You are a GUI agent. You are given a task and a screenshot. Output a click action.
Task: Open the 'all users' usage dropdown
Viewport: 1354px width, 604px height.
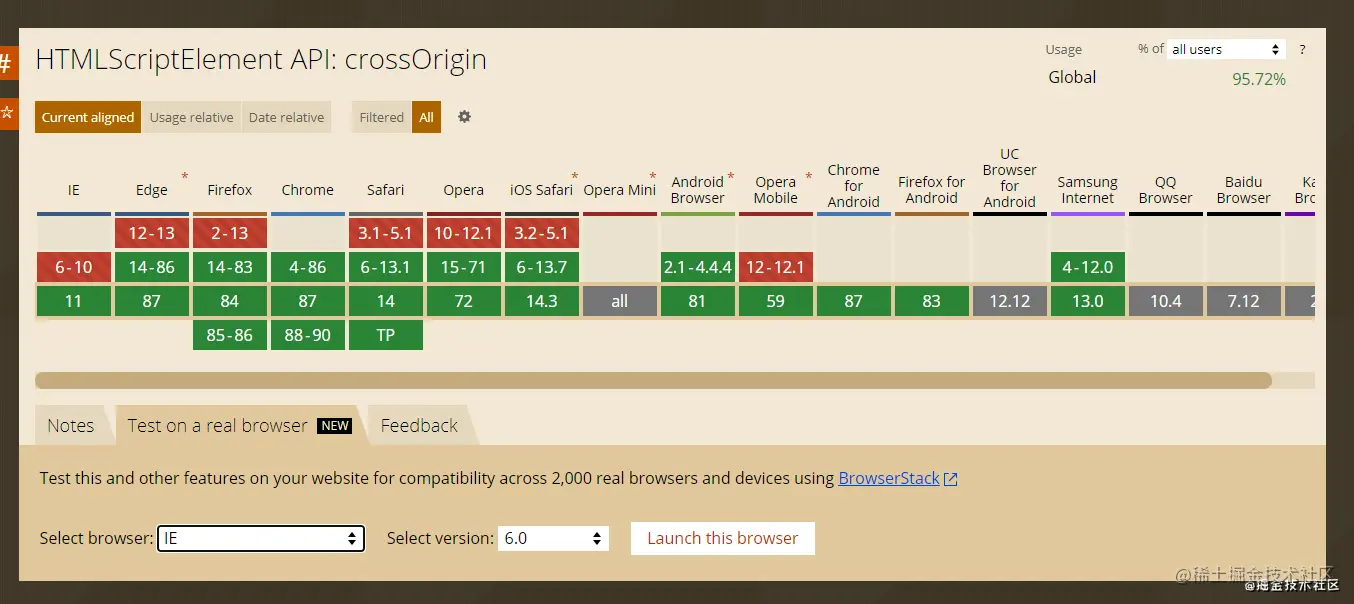(1226, 49)
